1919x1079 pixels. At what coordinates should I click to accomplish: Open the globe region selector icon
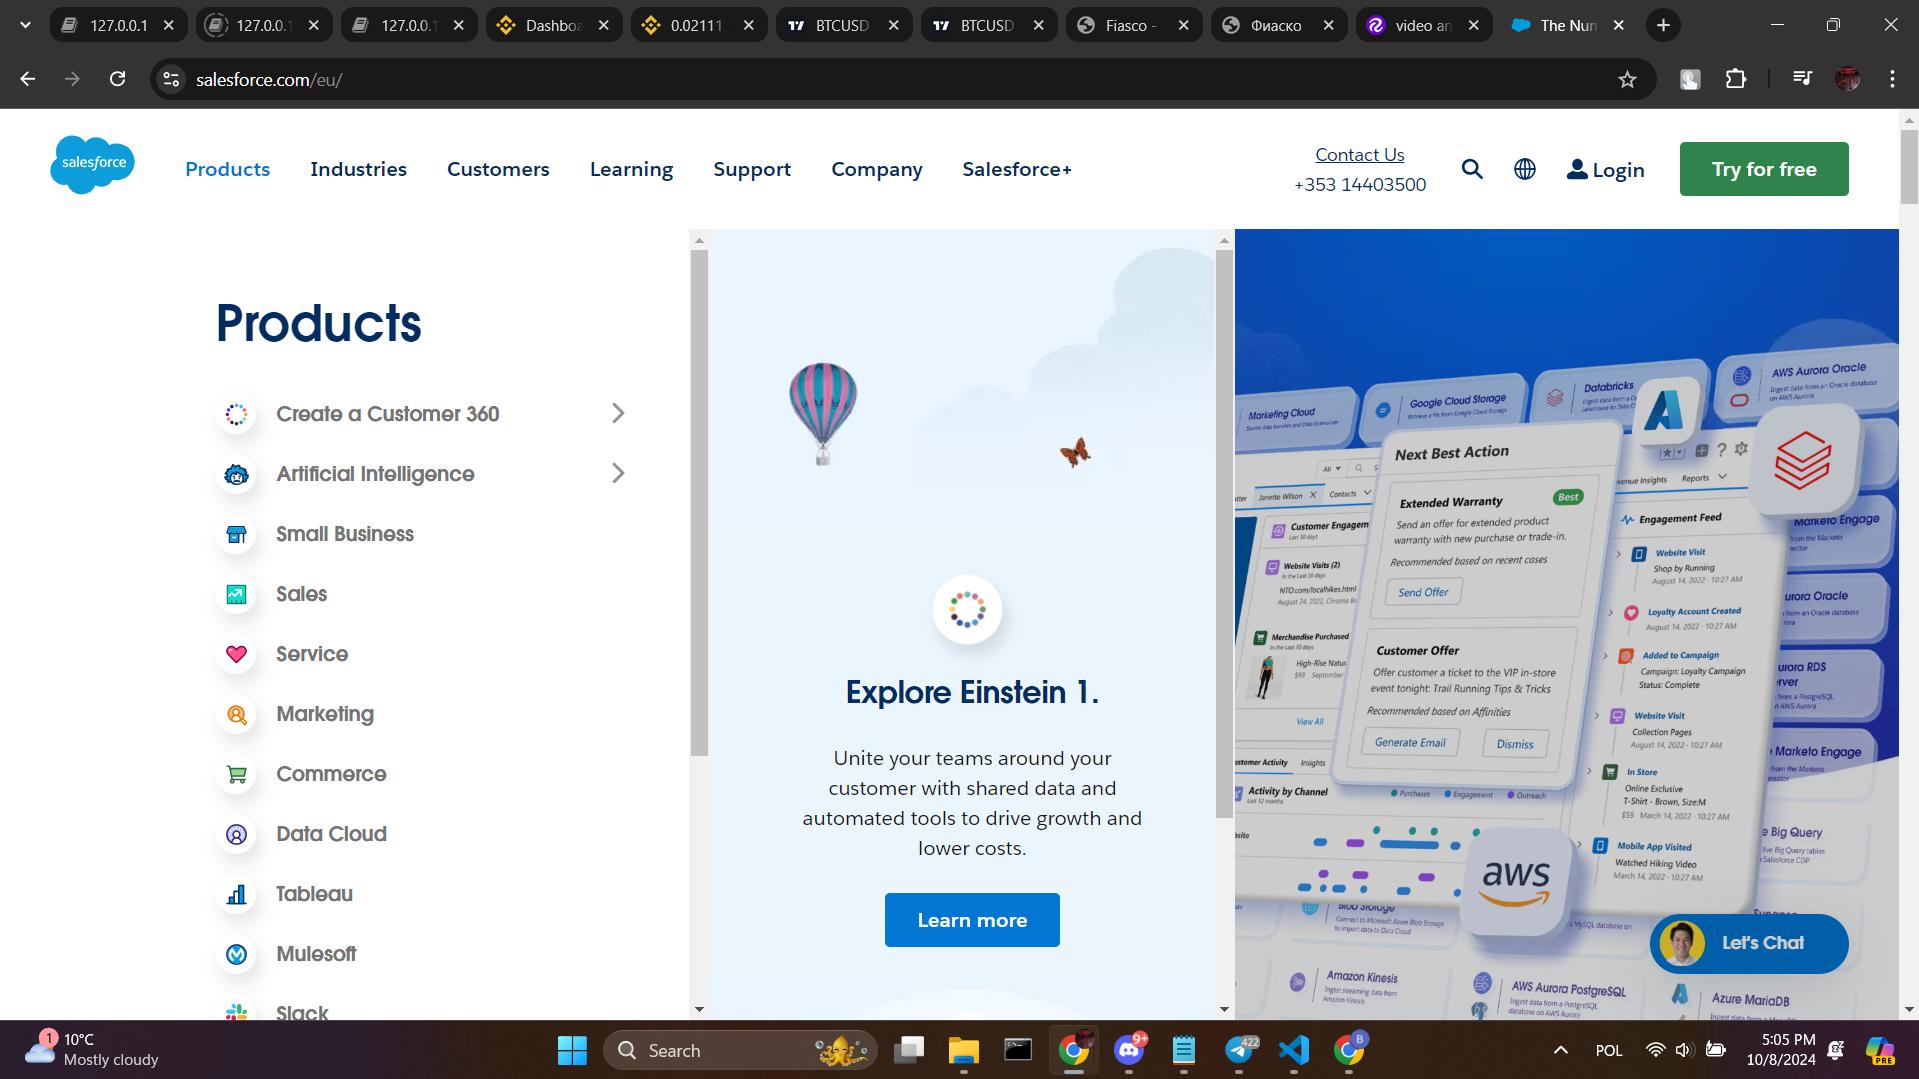tap(1525, 169)
